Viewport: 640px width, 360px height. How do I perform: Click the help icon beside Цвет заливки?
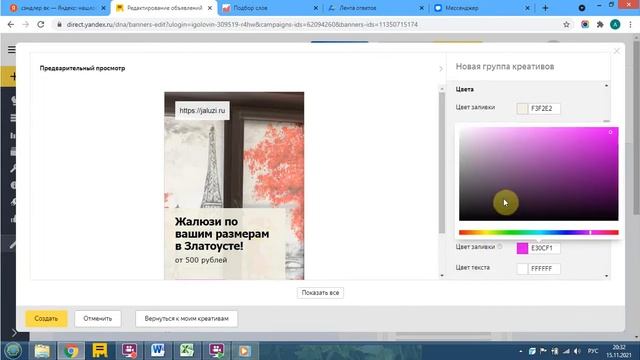tap(500, 247)
